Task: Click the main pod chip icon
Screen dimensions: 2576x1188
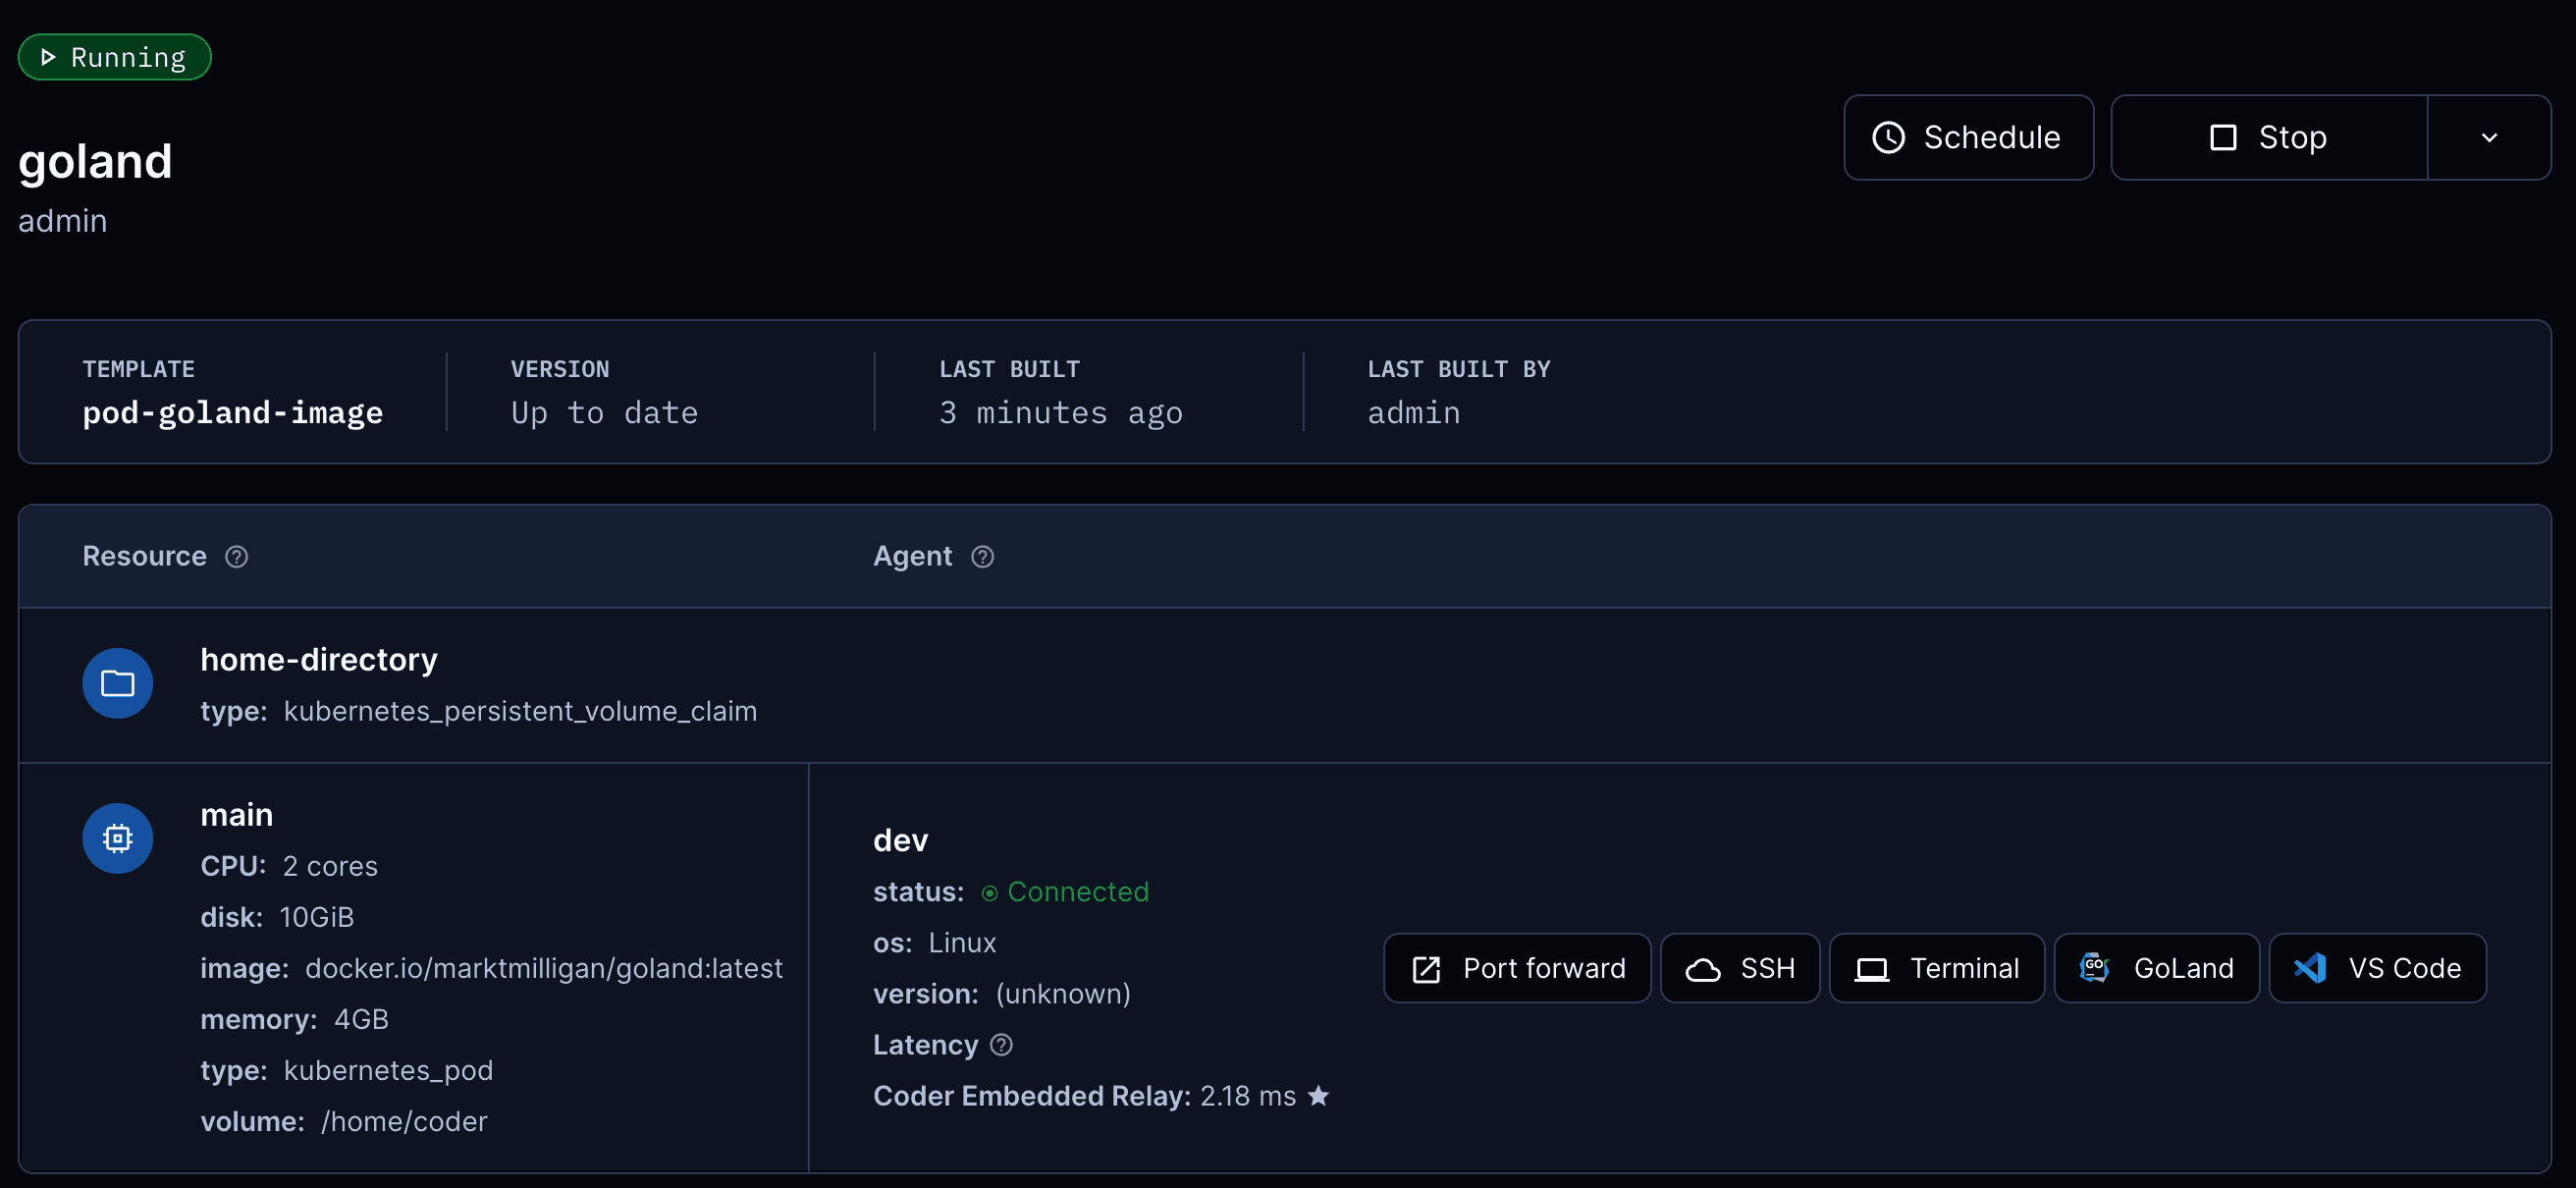Action: [117, 838]
